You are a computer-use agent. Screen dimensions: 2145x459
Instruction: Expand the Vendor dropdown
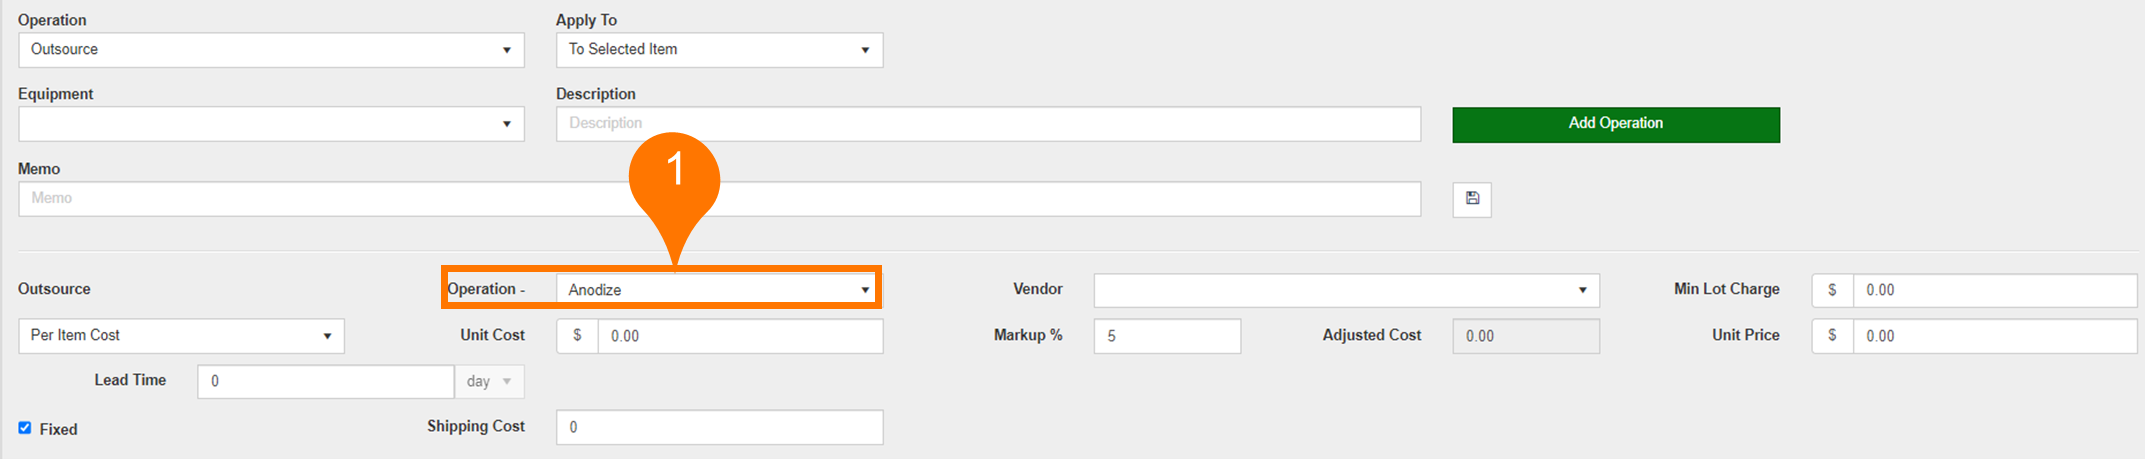coord(1345,290)
